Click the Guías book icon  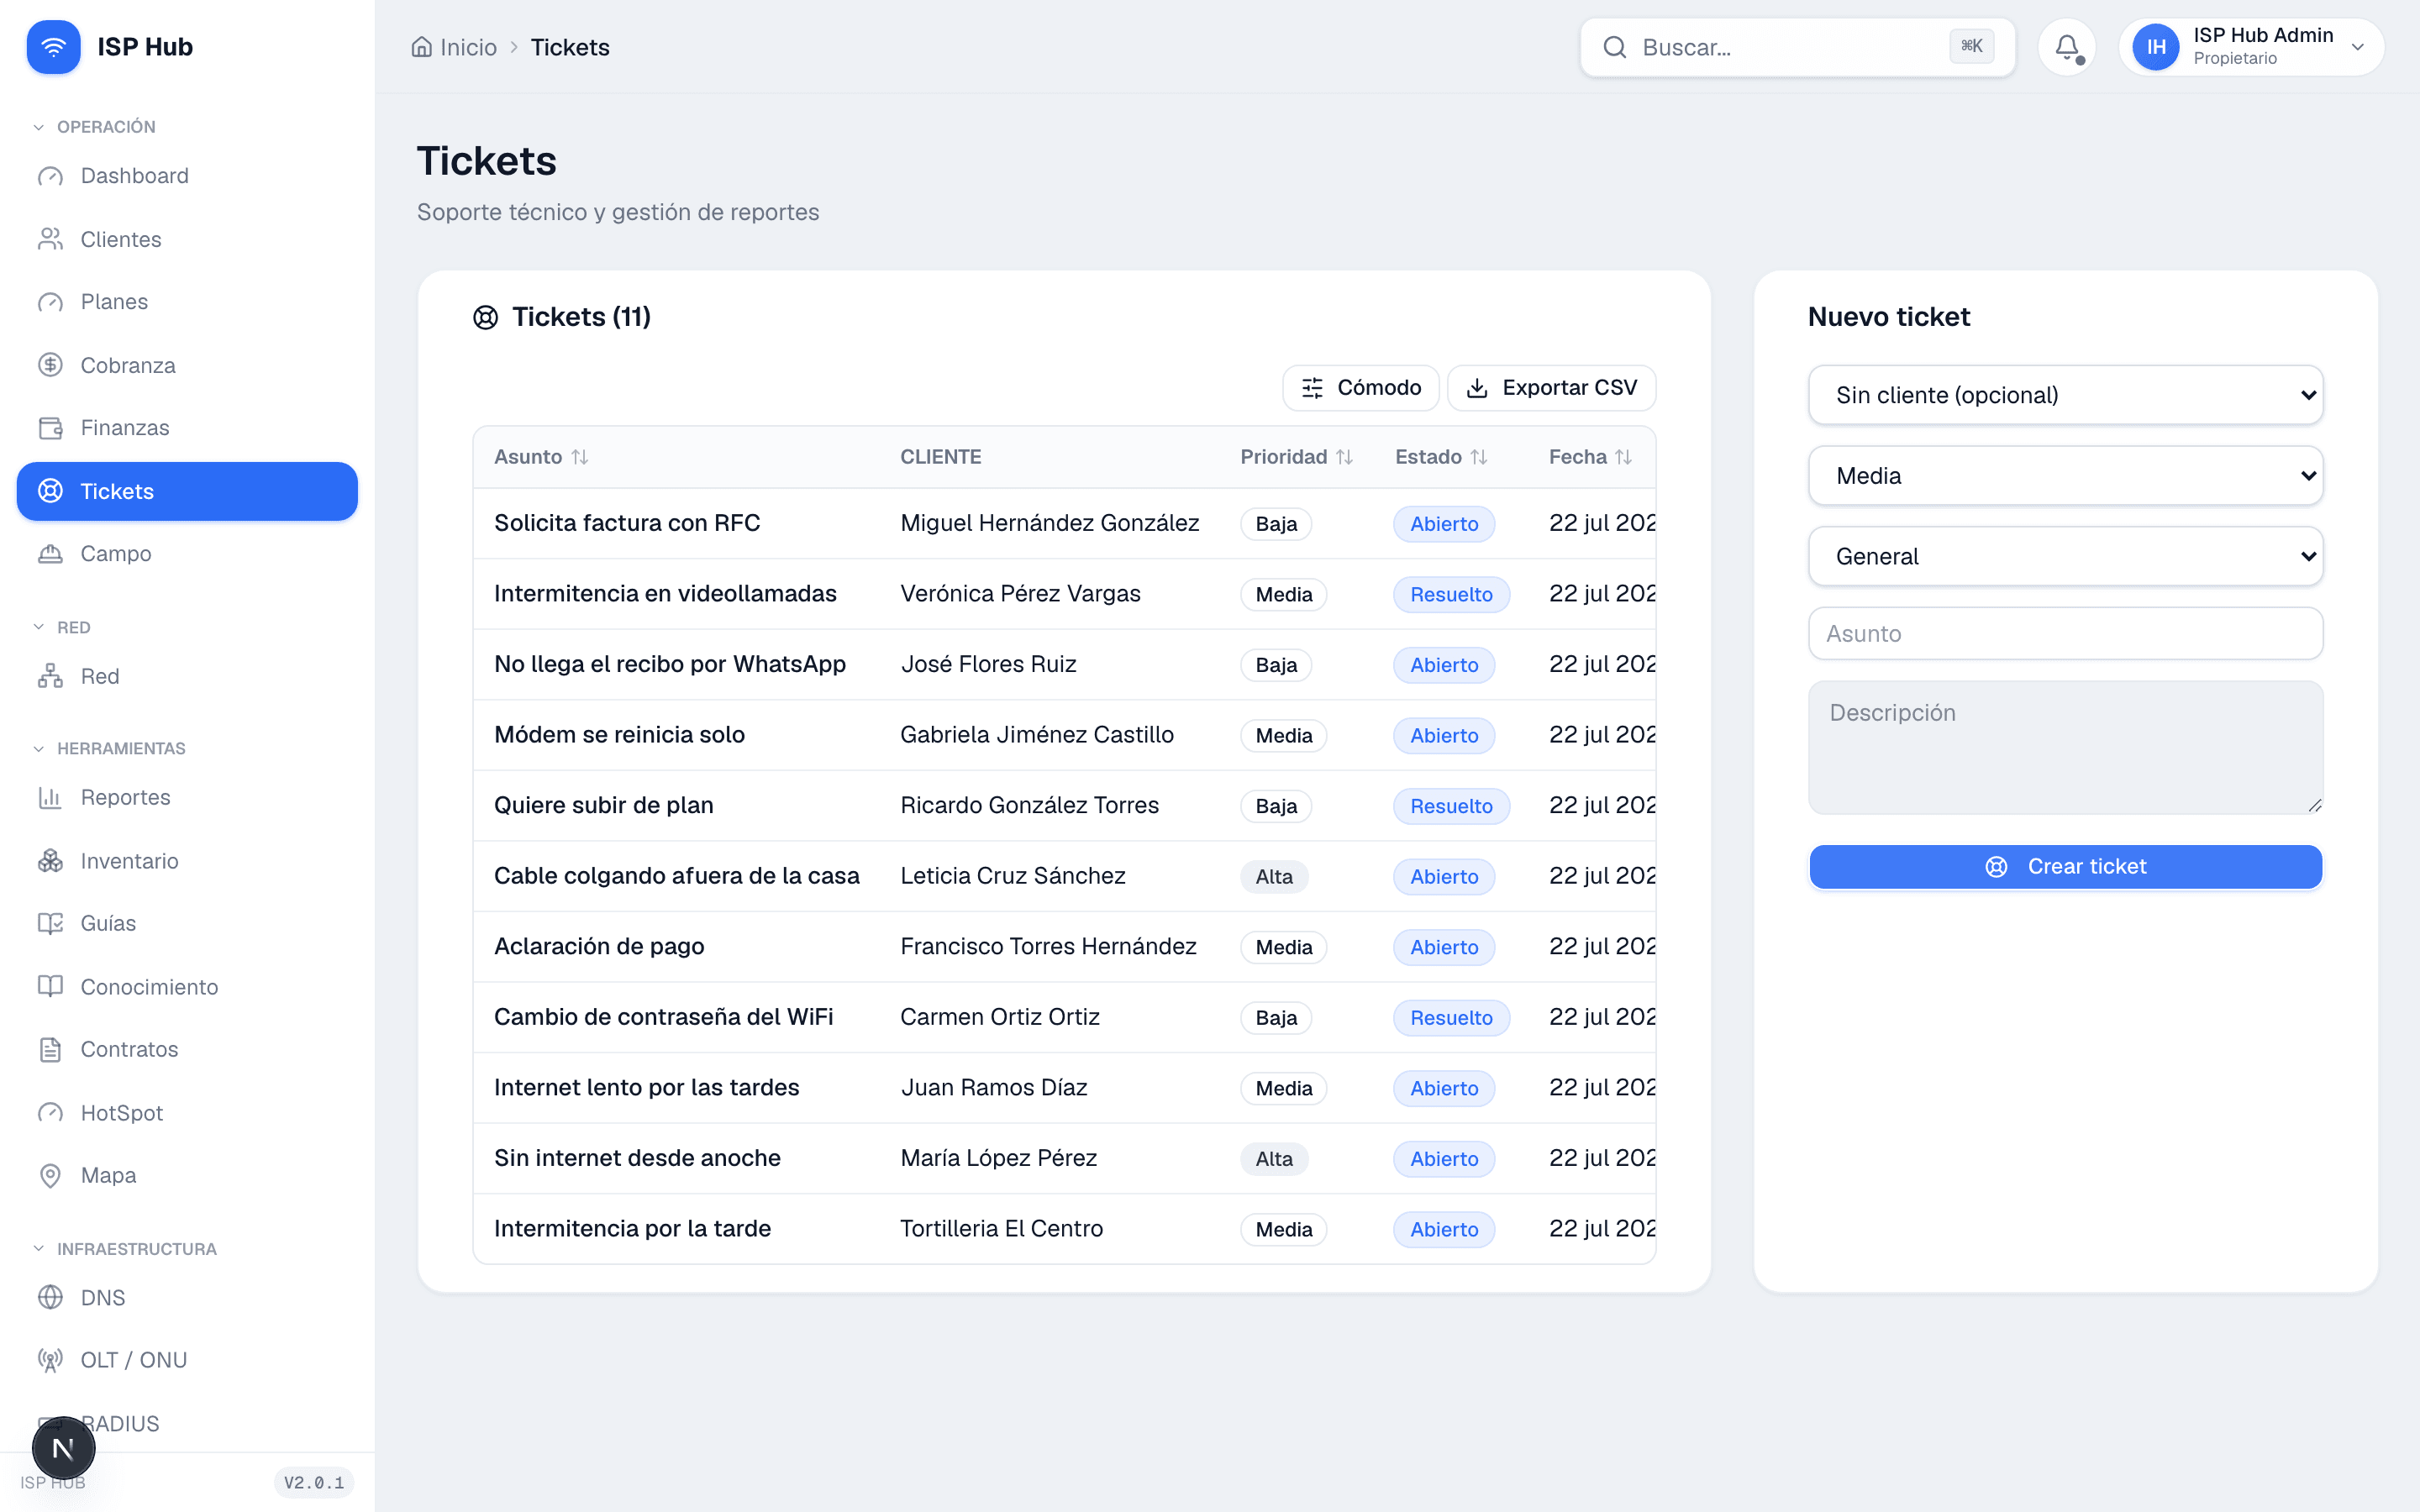pos(50,923)
